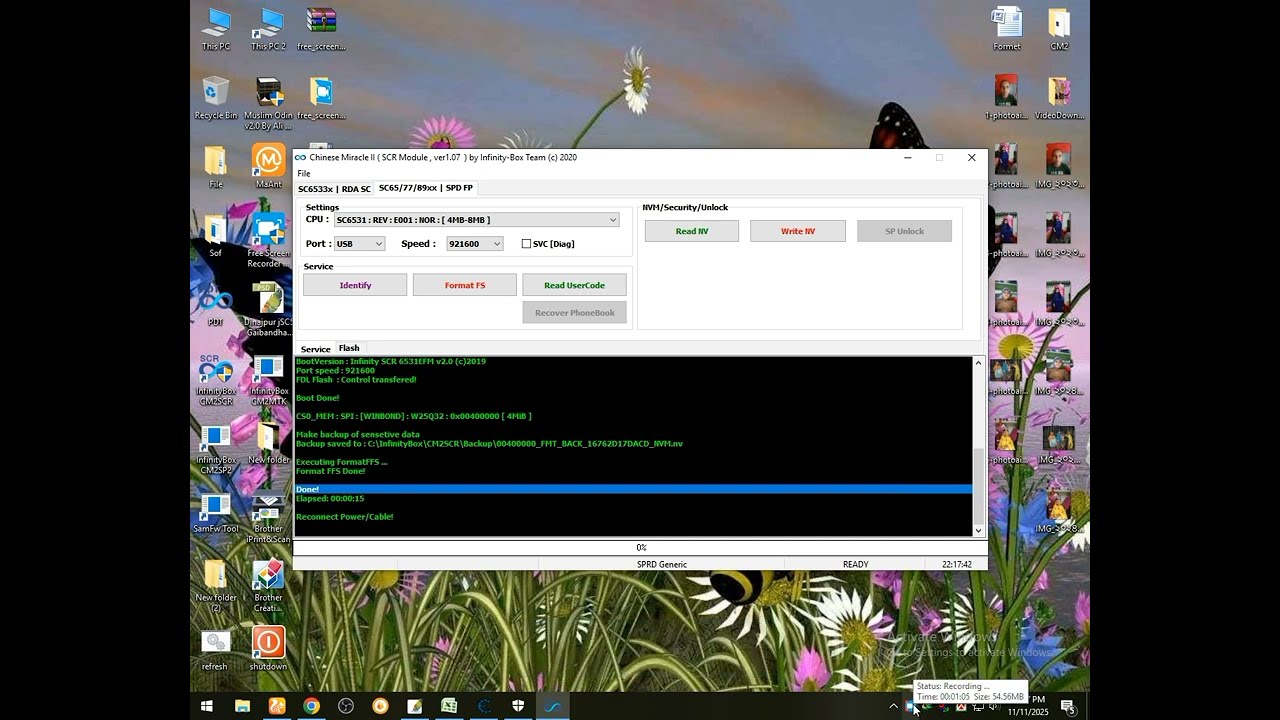Image resolution: width=1280 pixels, height=720 pixels.
Task: Open the File menu
Action: [x=304, y=174]
